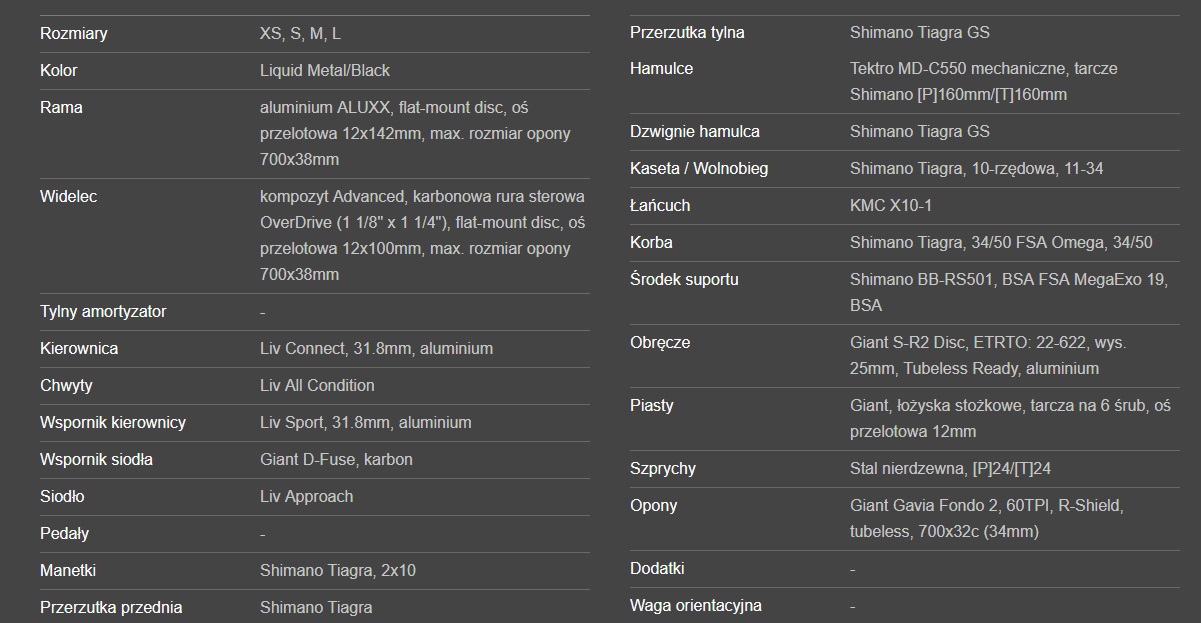Viewport: 1201px width, 623px height.
Task: Select the Wspornik kierownicy label
Action: (113, 422)
